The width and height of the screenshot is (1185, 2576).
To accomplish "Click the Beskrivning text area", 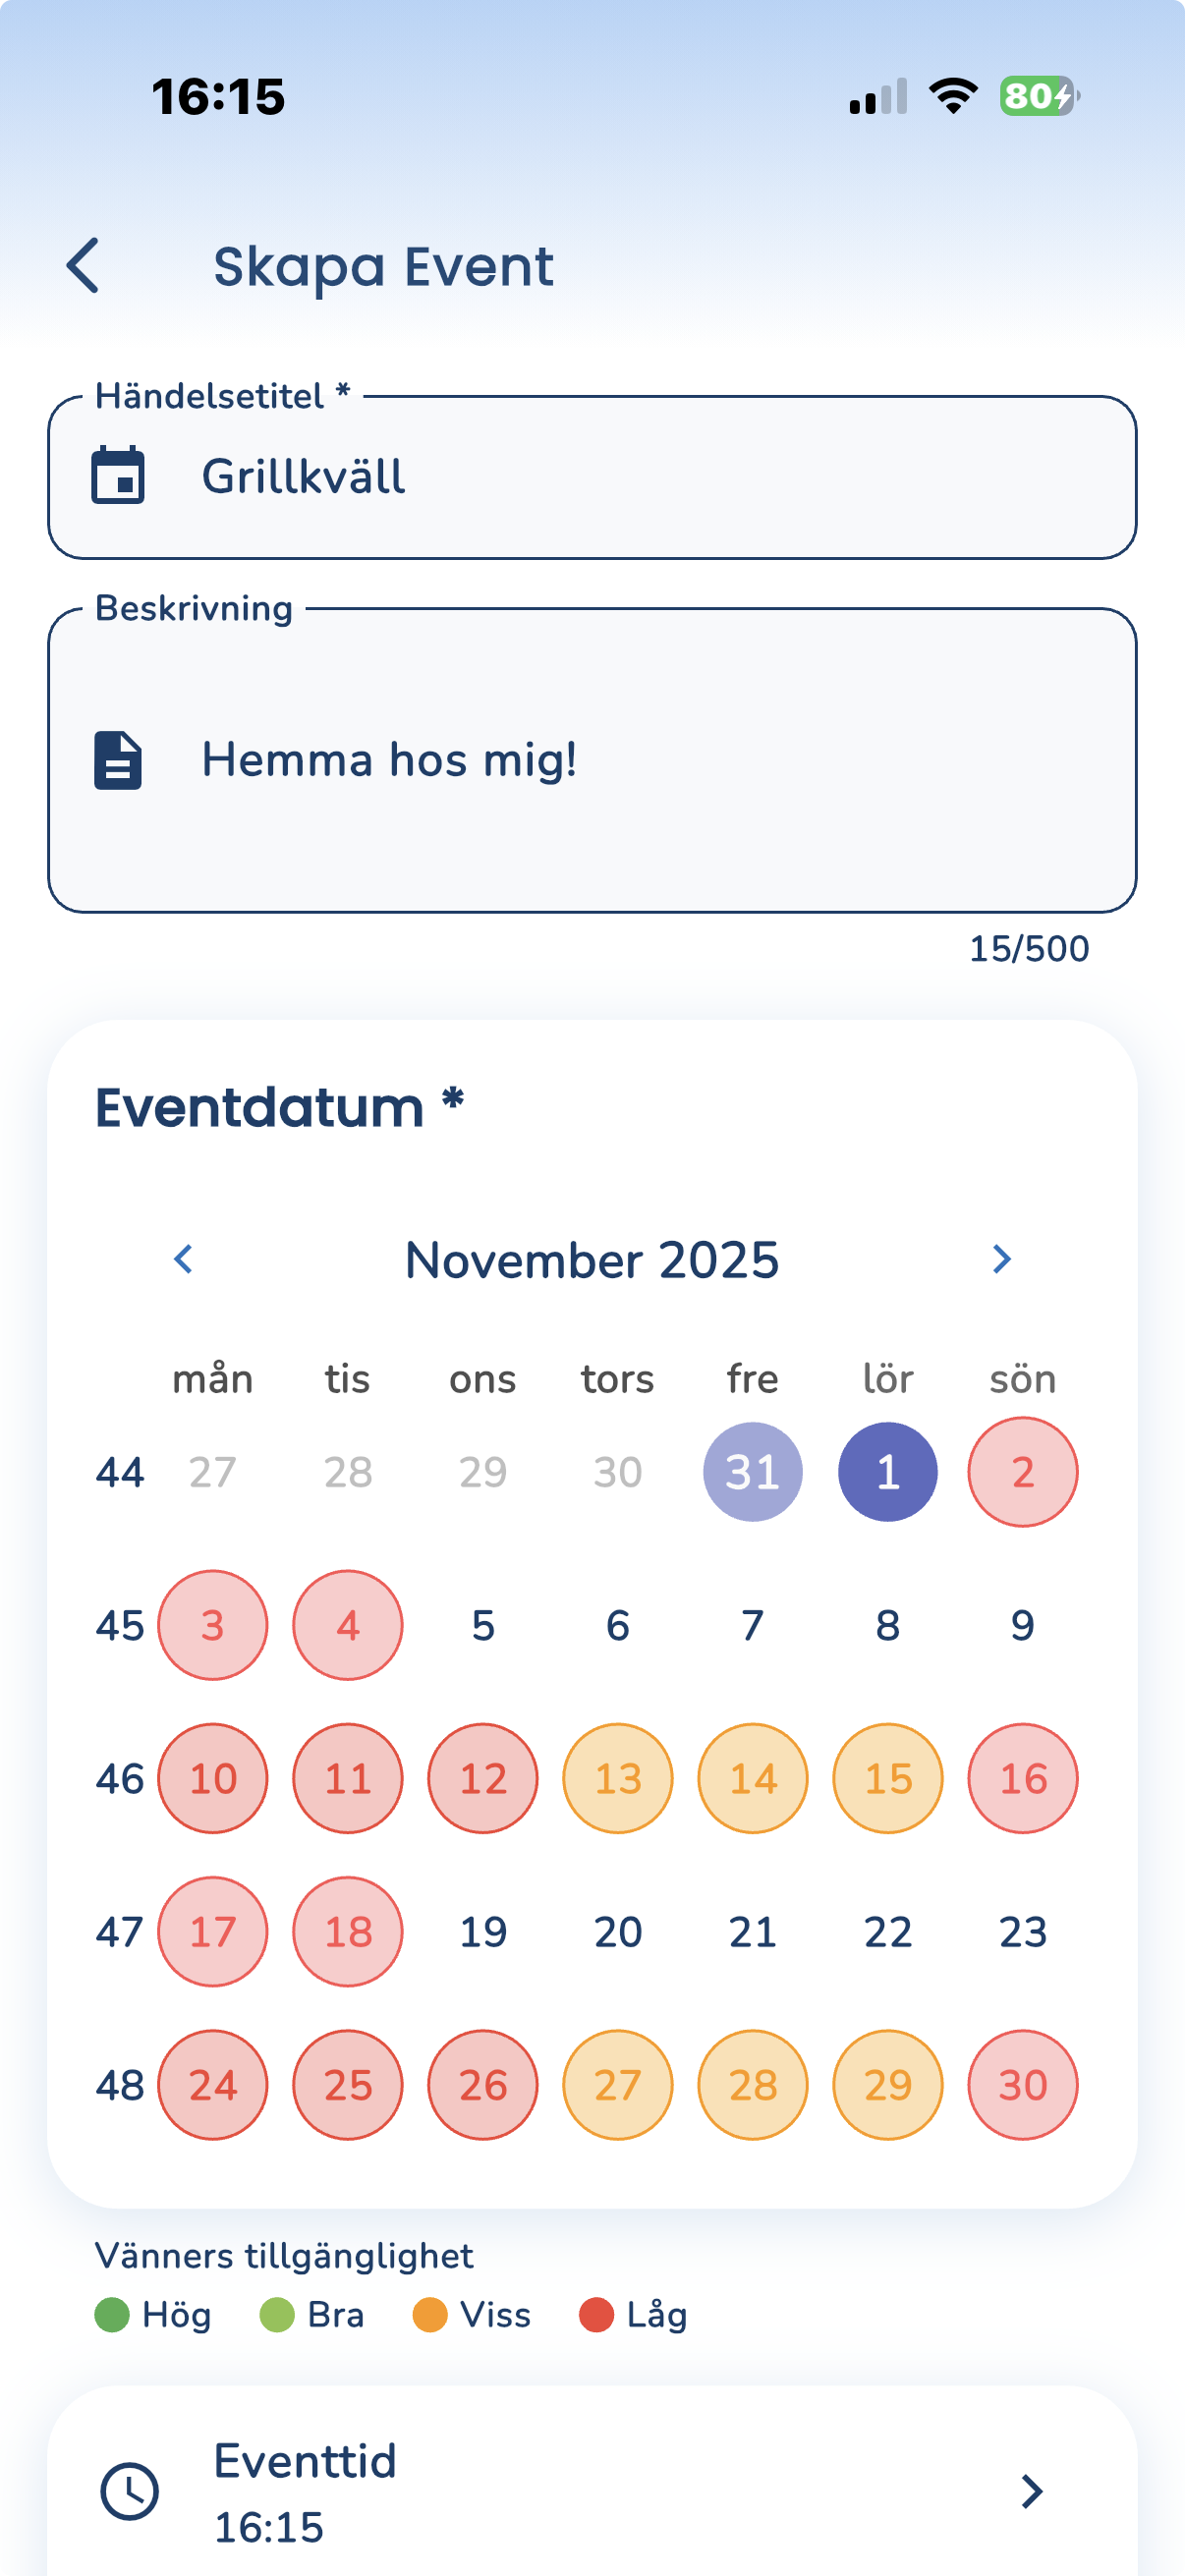I will [640, 760].
